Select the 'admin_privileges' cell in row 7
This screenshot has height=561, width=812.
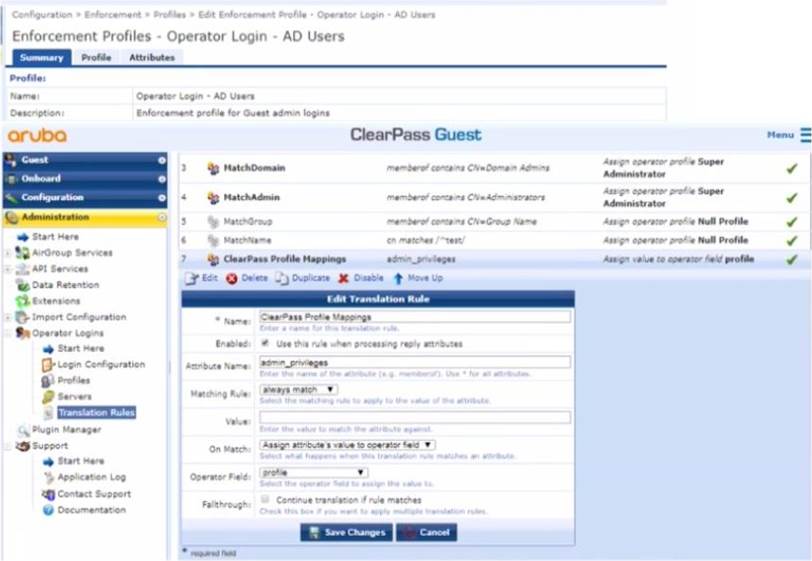[421, 259]
